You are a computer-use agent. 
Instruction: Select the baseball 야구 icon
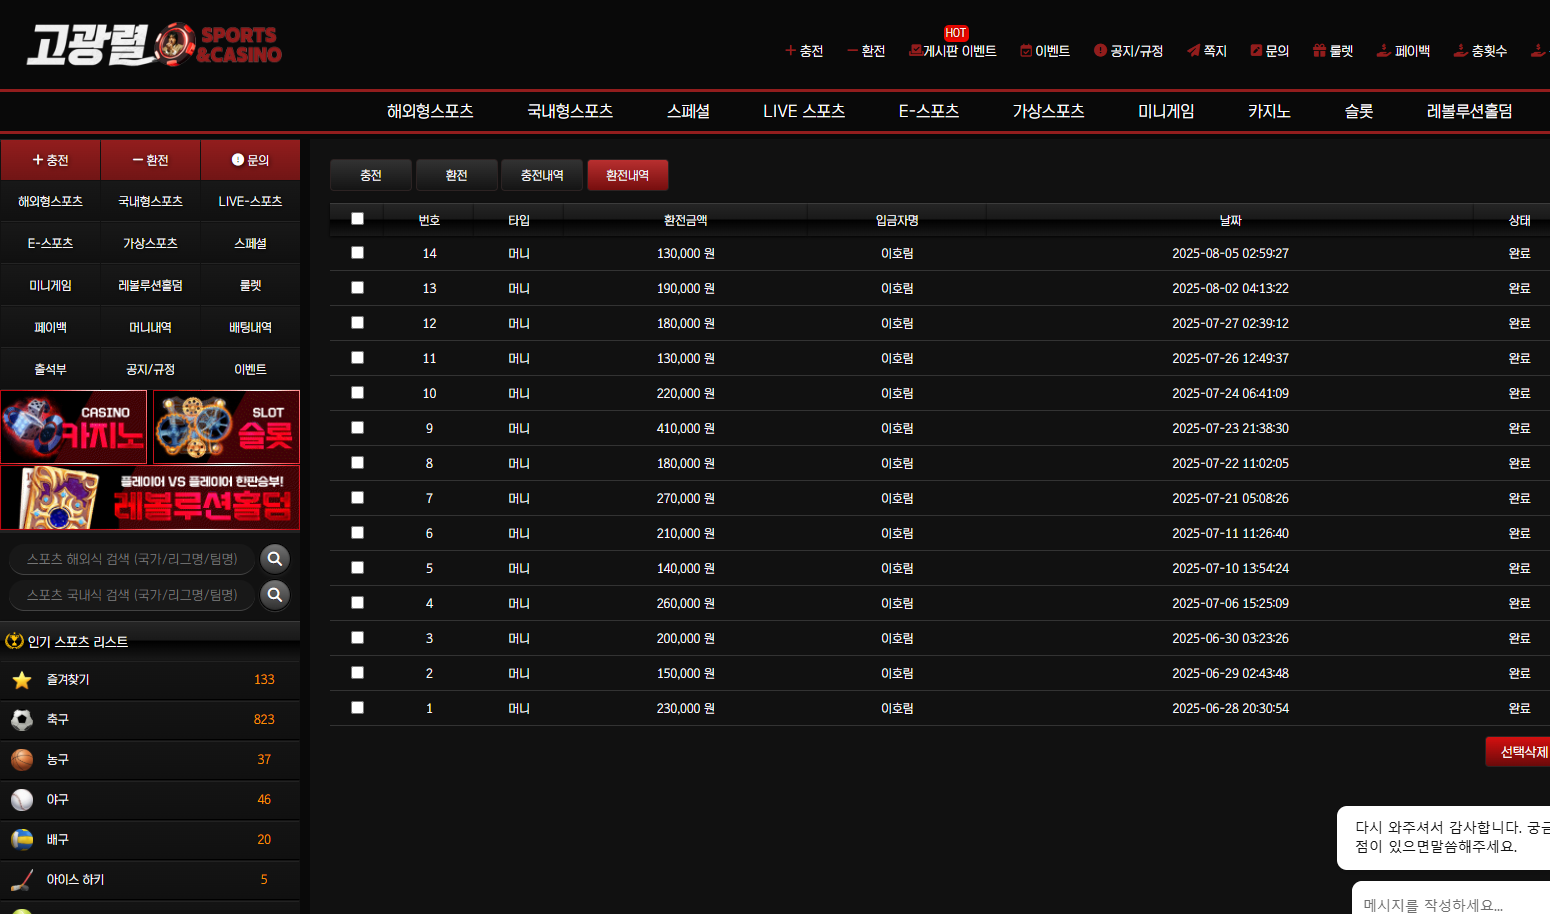(22, 799)
